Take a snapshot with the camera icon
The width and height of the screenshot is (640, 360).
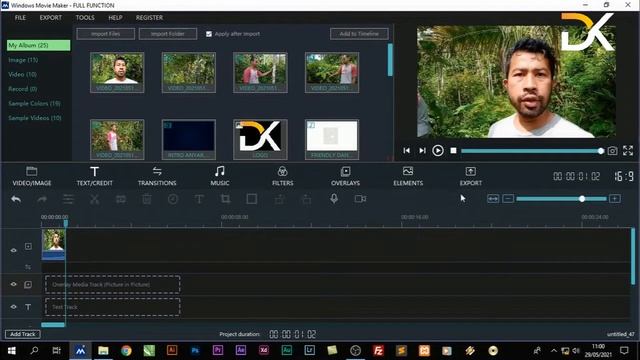(612, 151)
